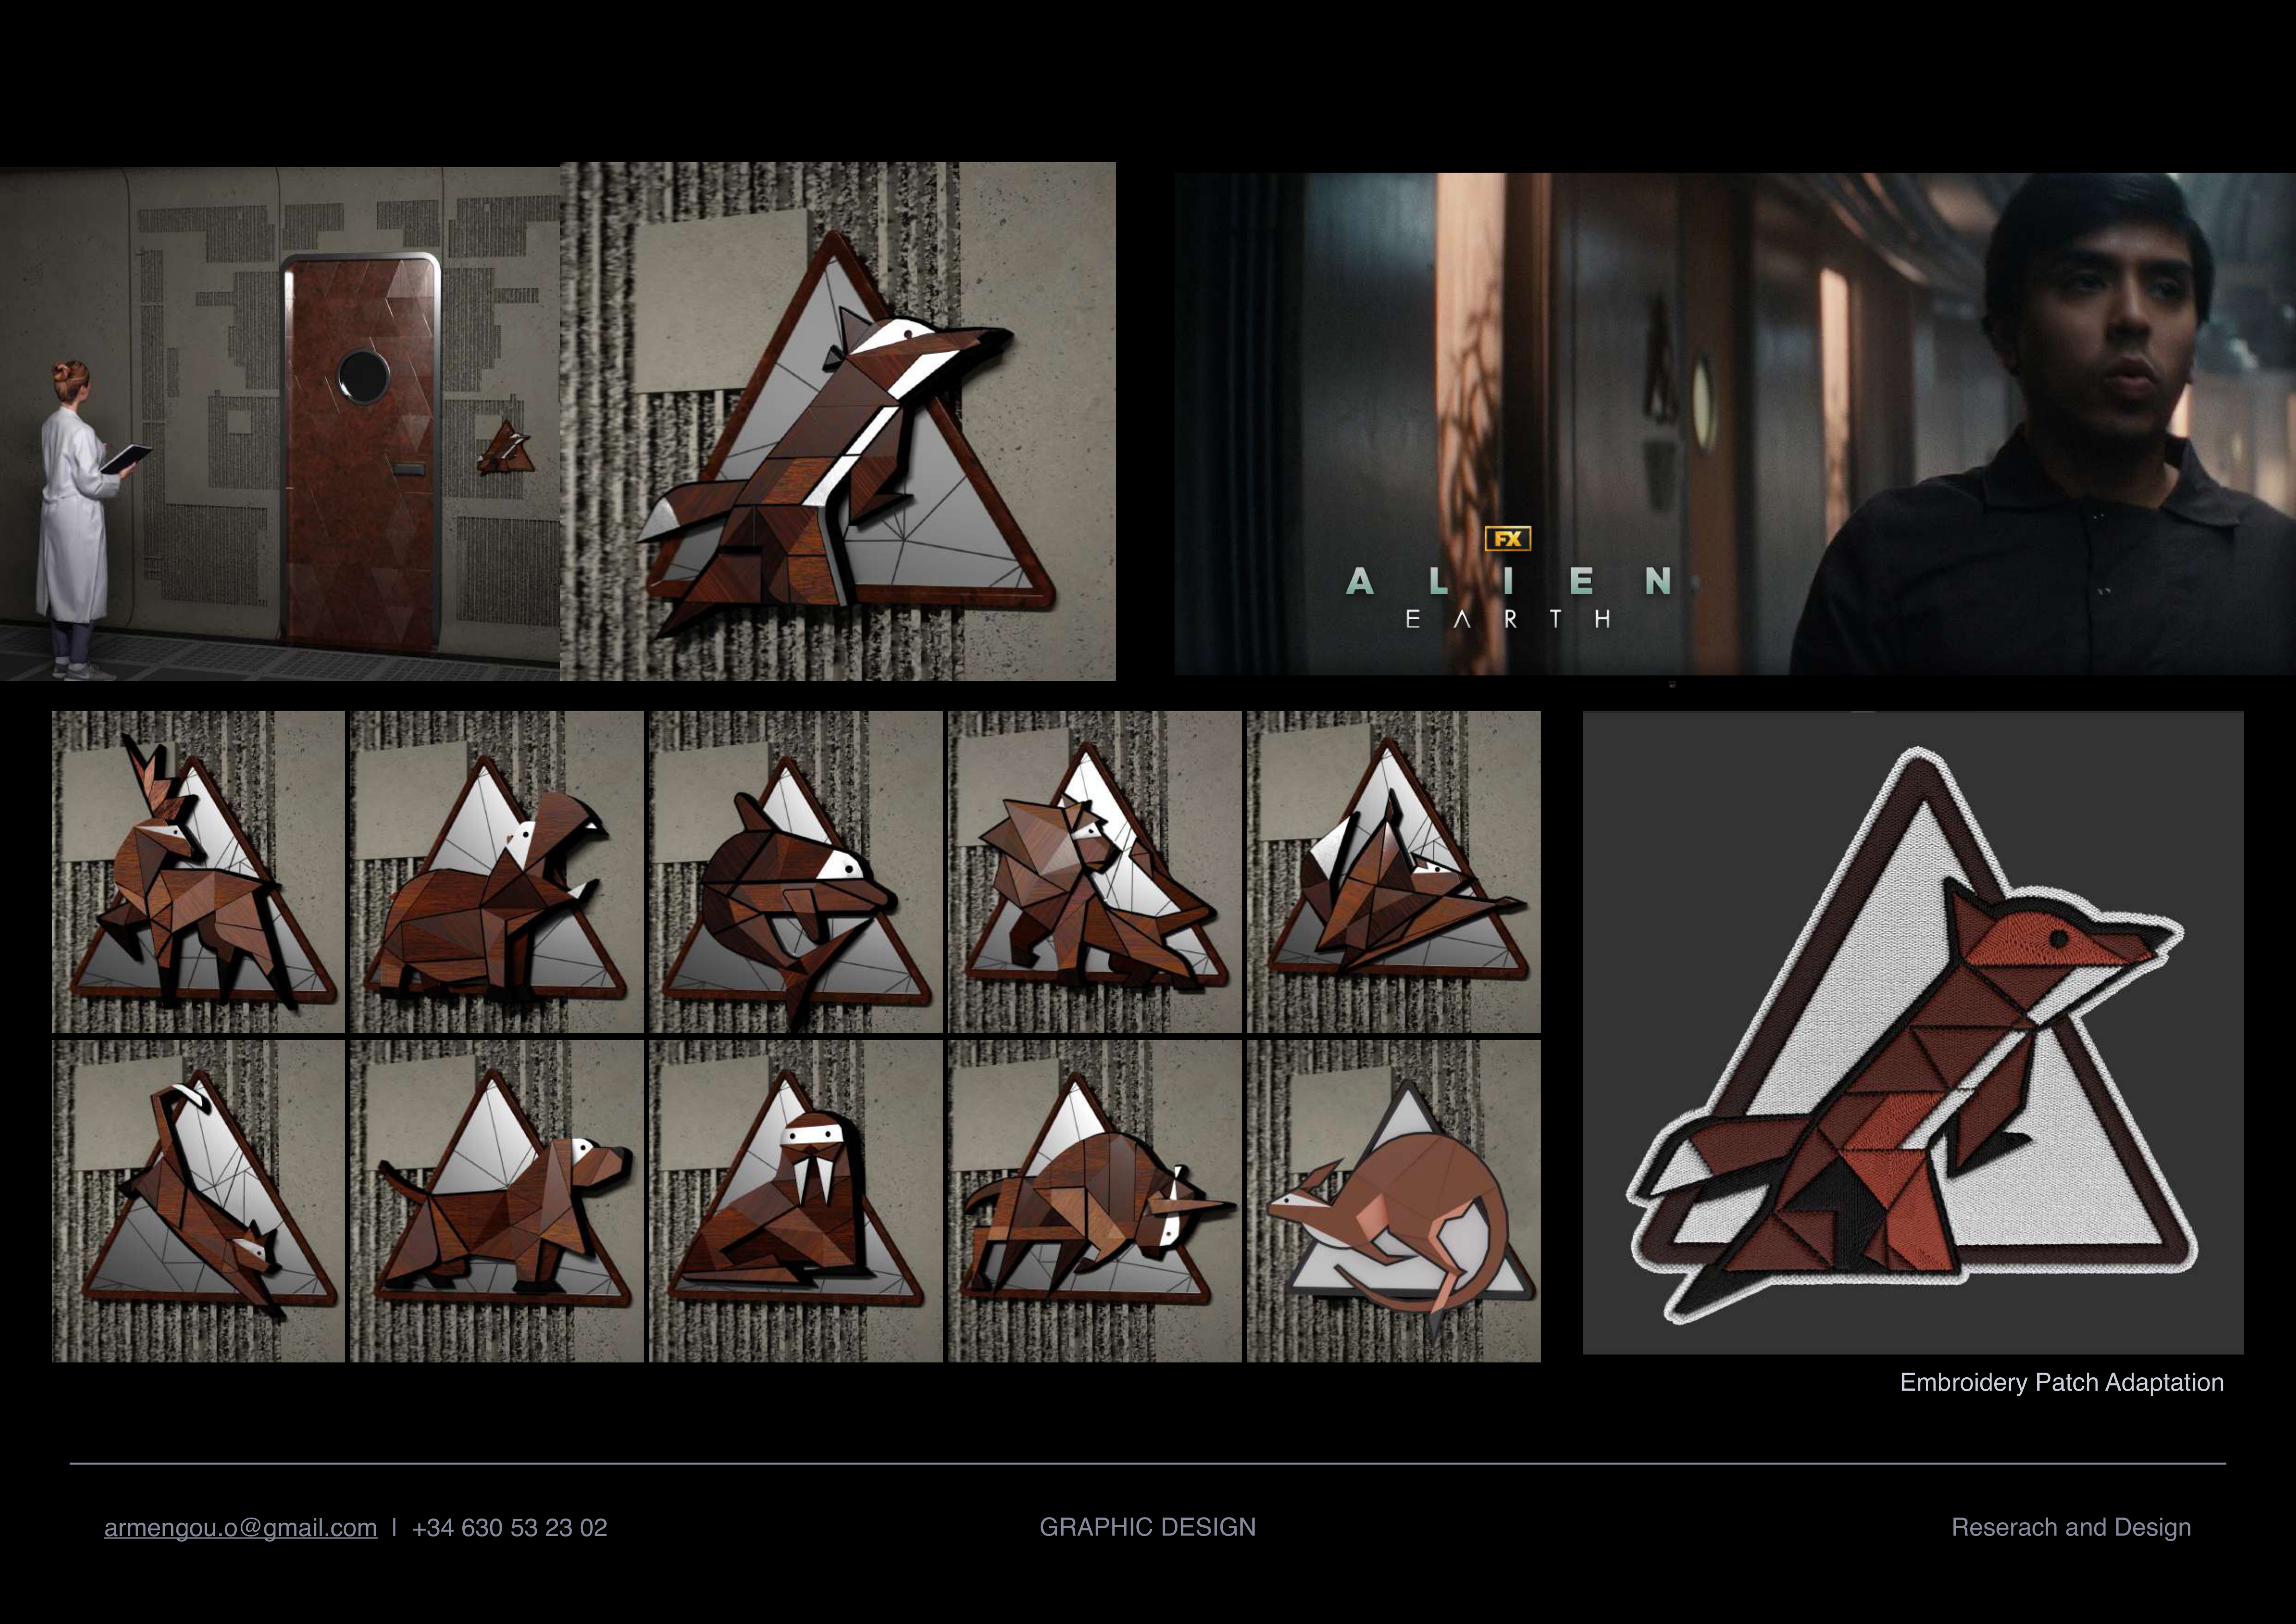Screen dimensions: 2296x1624
Task: Select the open-mouth hippo plaque thumbnail
Action: (497, 872)
